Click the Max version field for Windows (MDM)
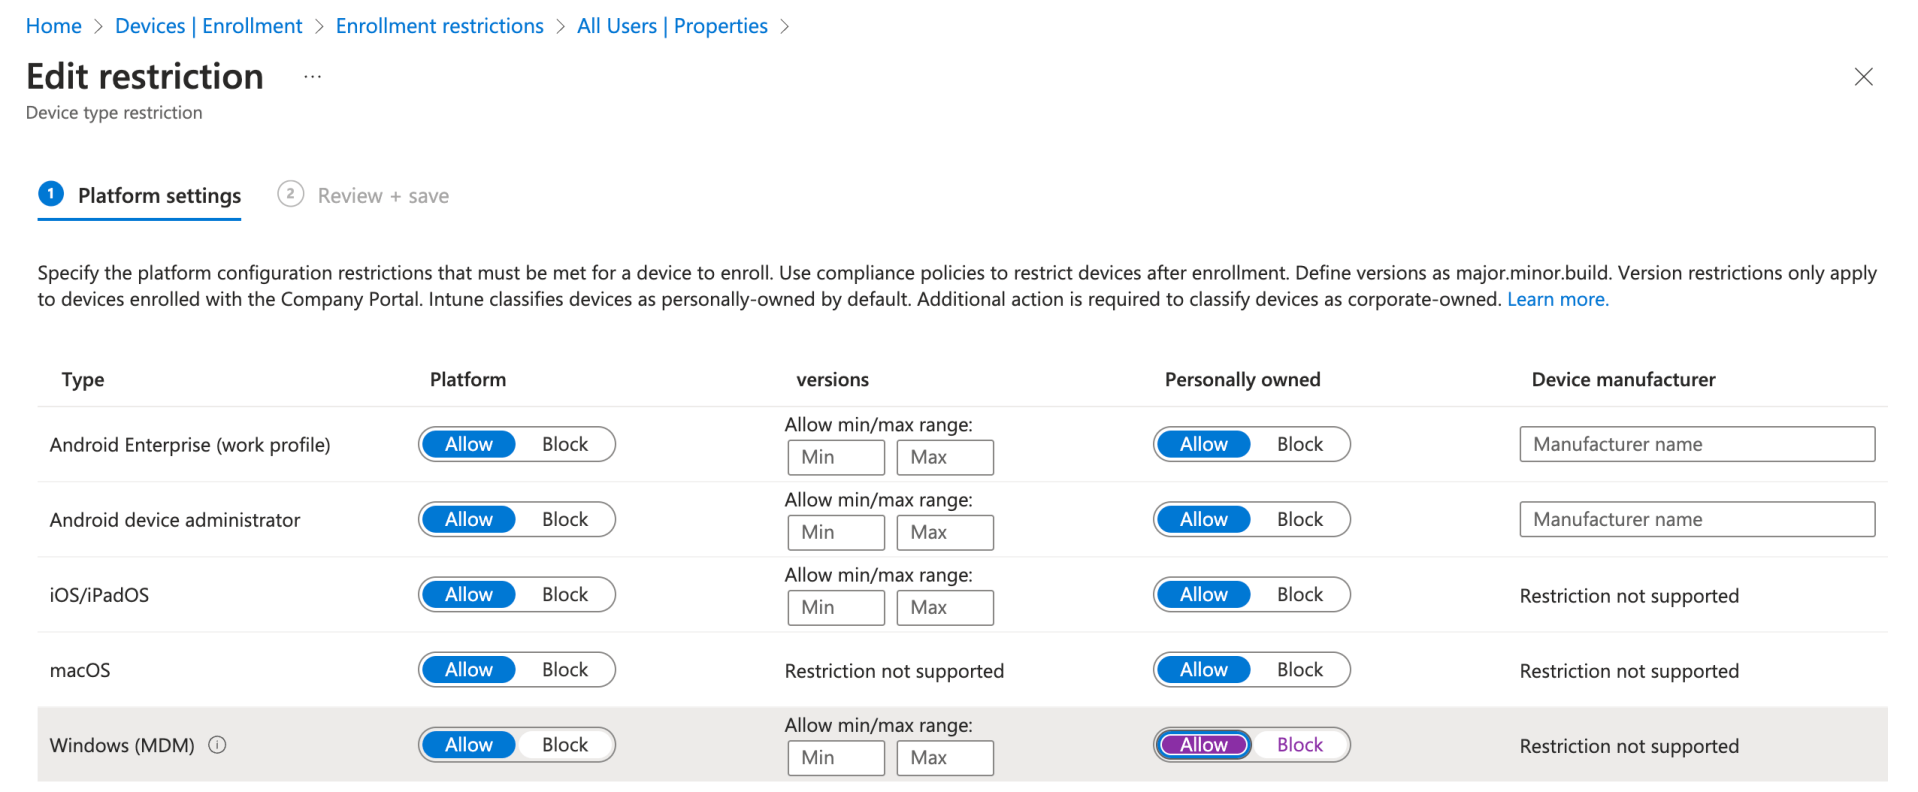This screenshot has width=1918, height=792. pos(943,758)
